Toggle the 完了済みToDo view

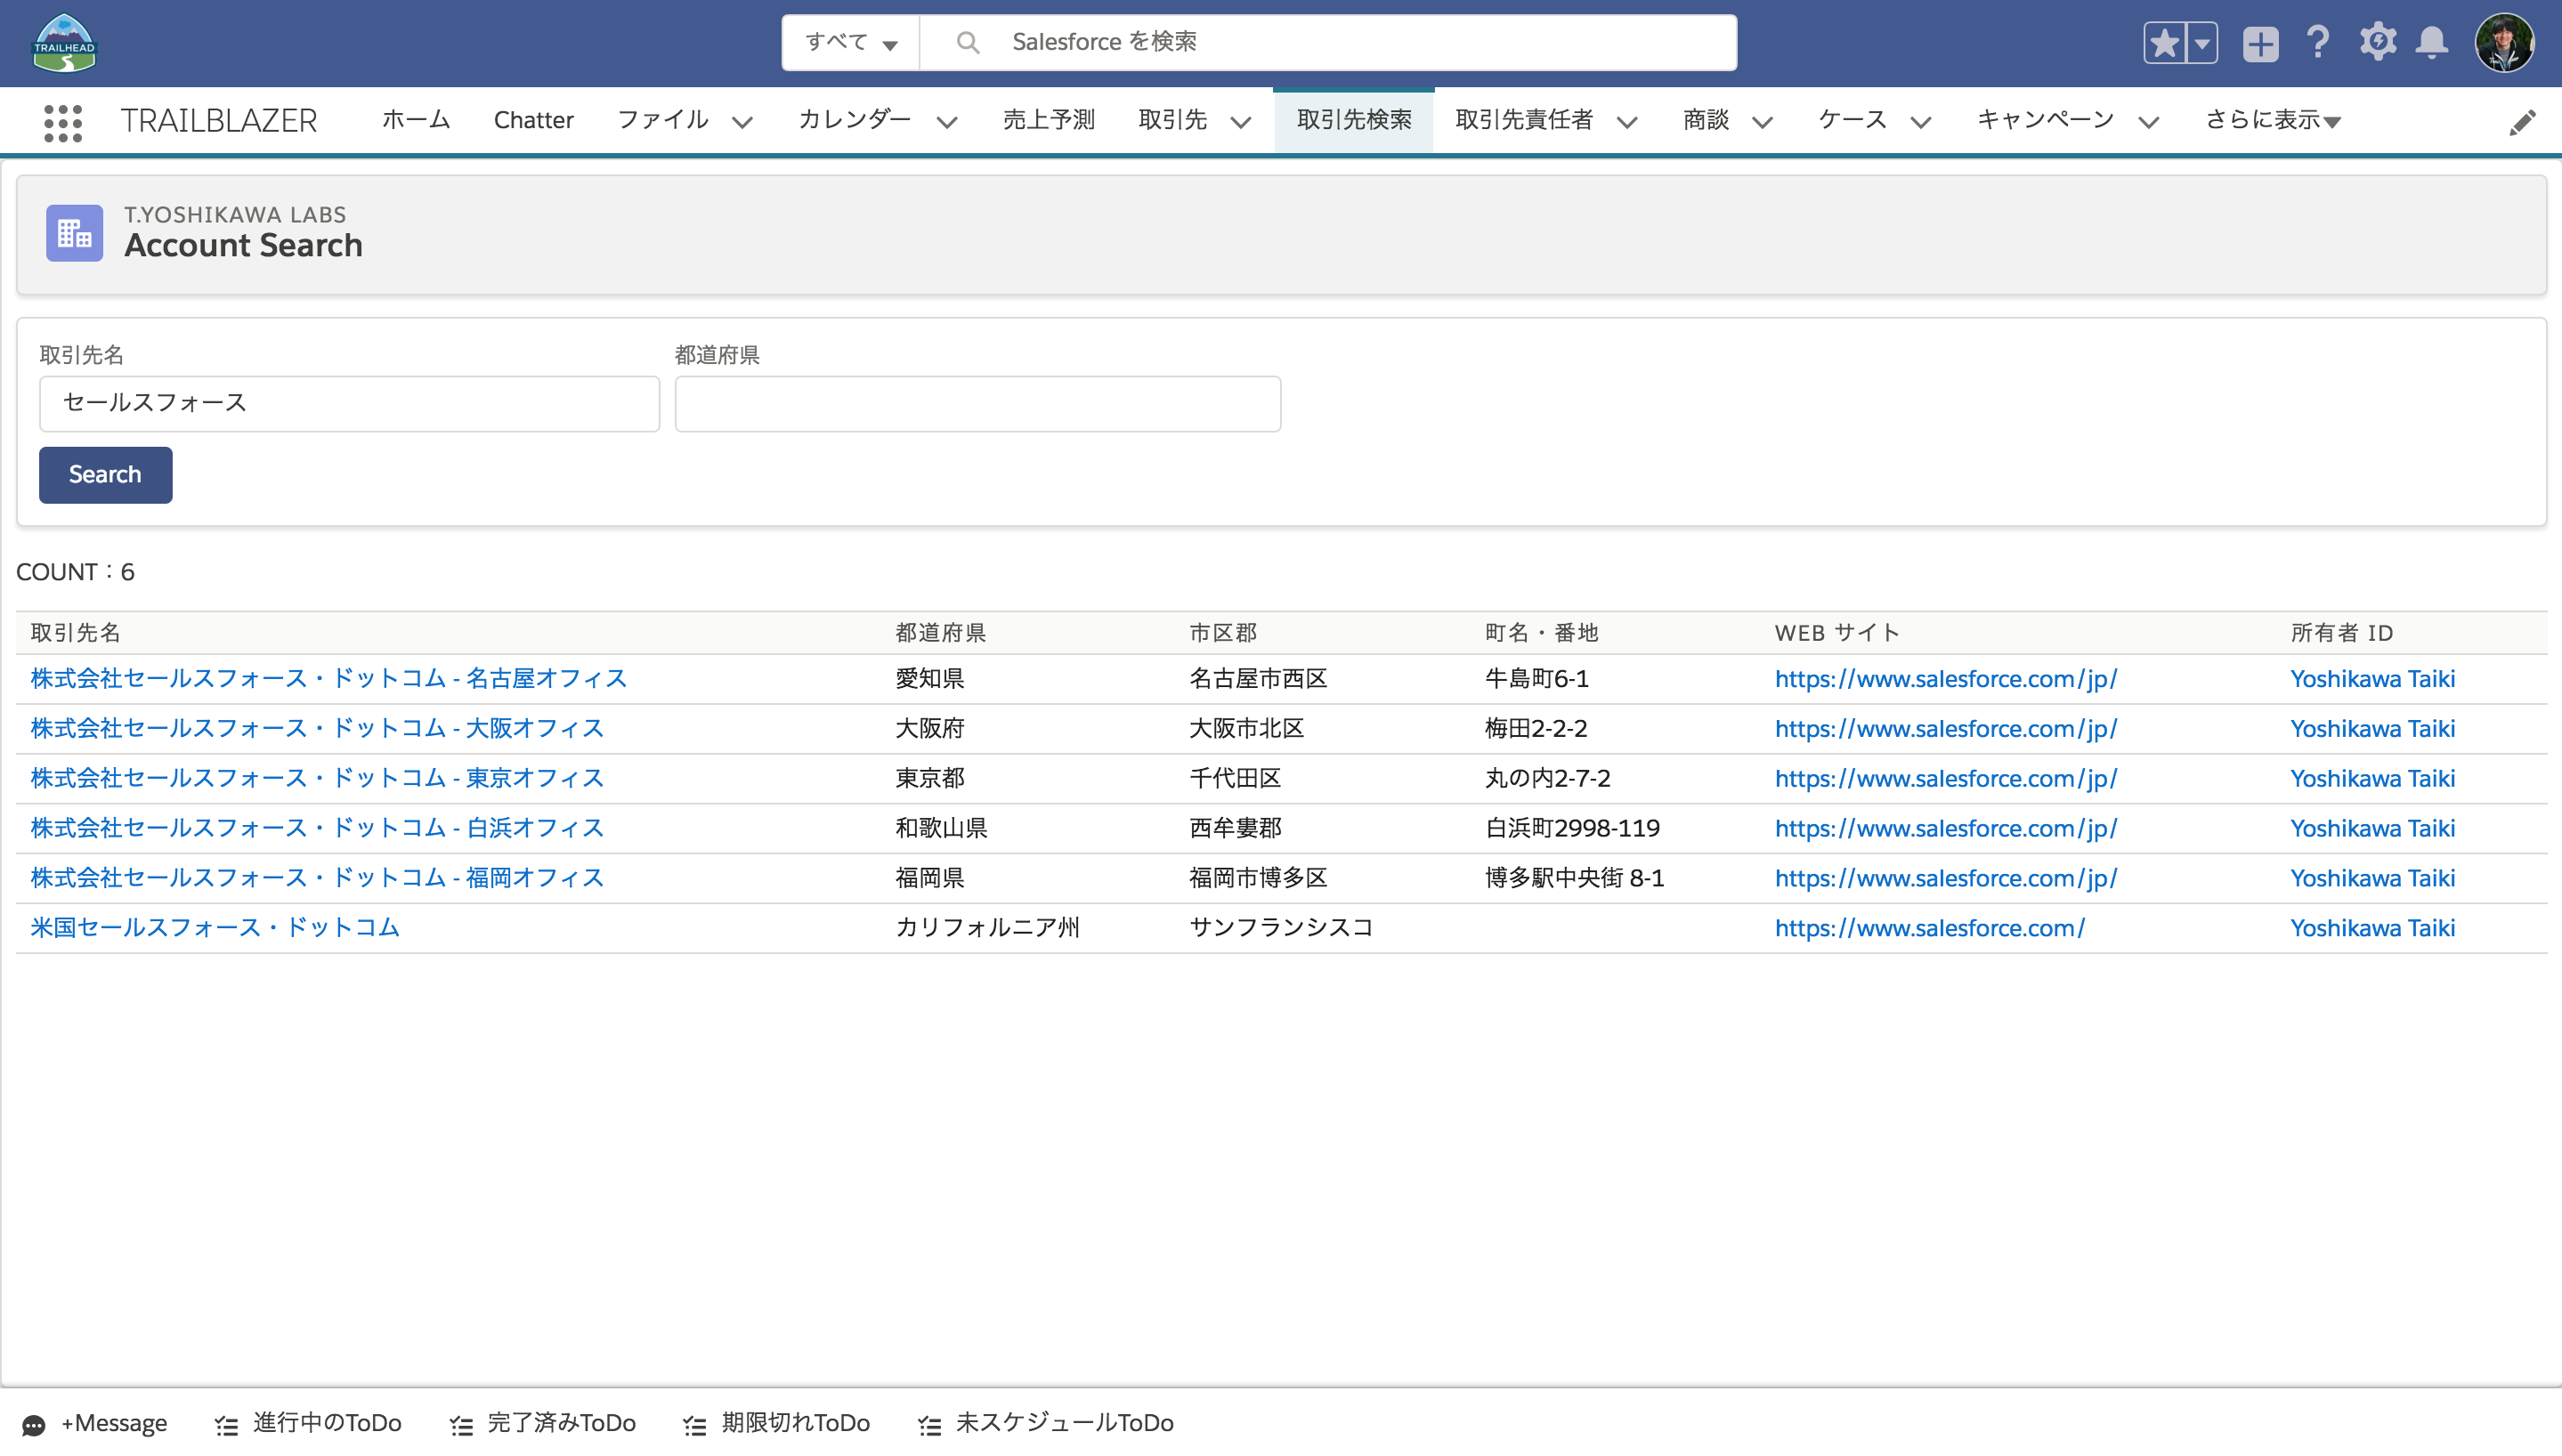(x=542, y=1422)
